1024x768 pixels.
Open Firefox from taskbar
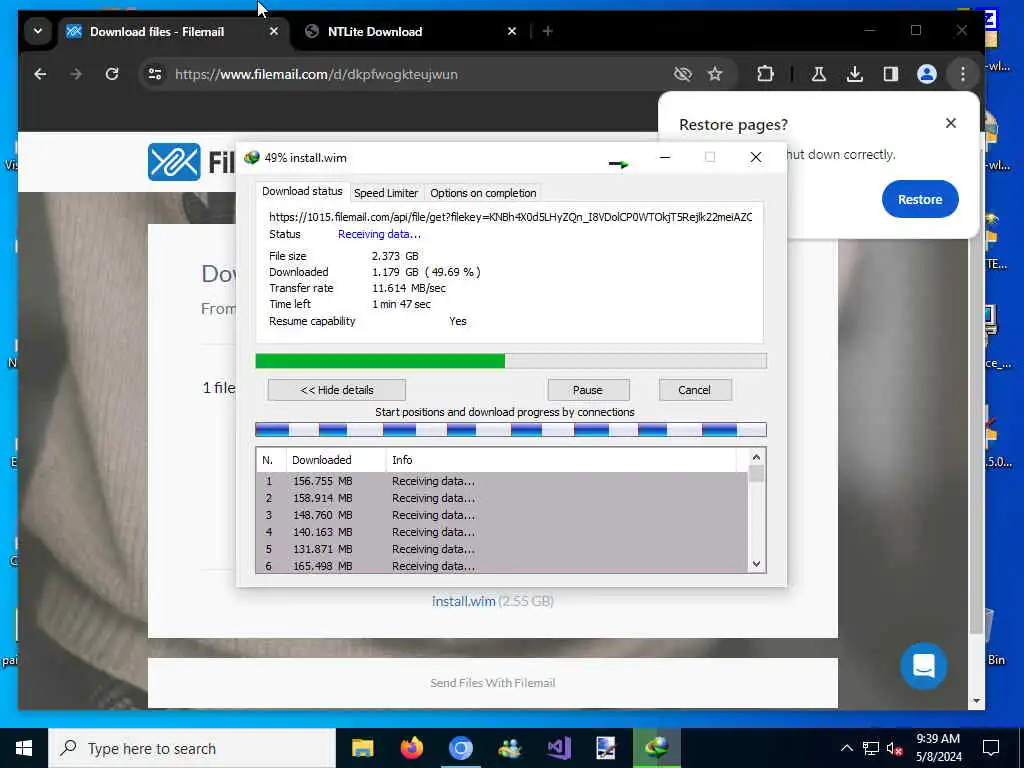point(411,748)
